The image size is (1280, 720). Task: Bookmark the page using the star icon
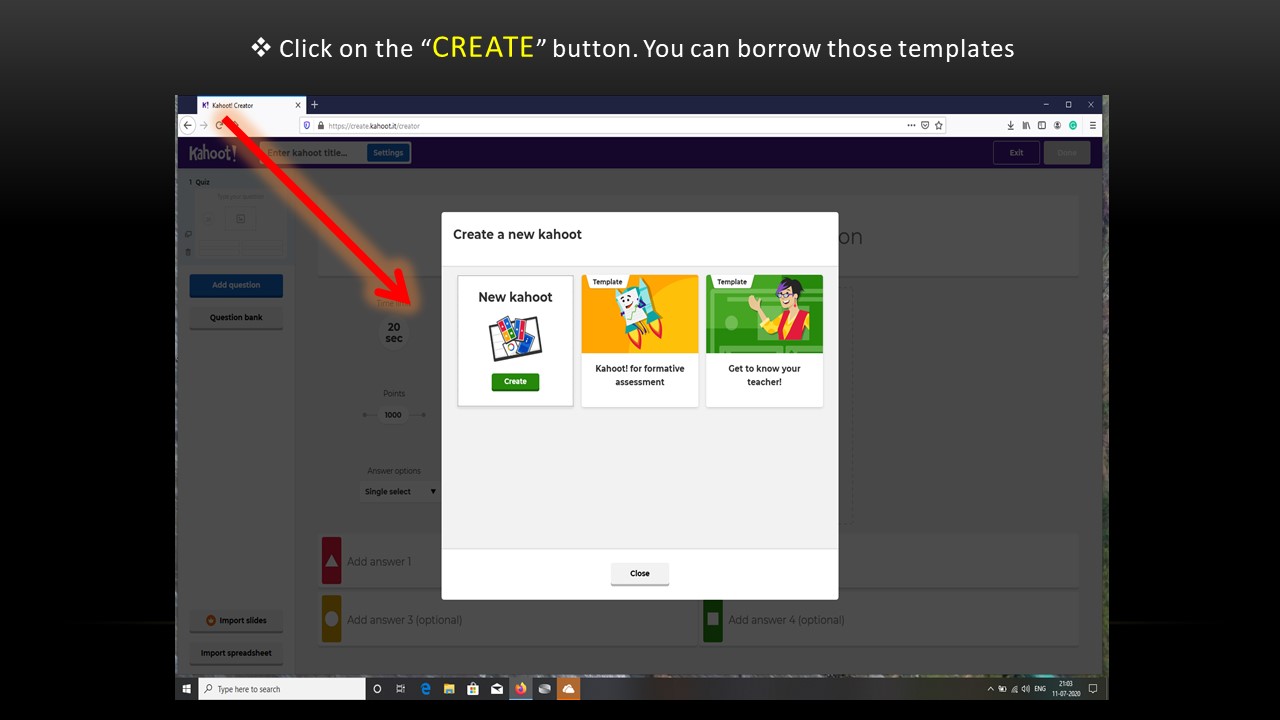[x=939, y=125]
